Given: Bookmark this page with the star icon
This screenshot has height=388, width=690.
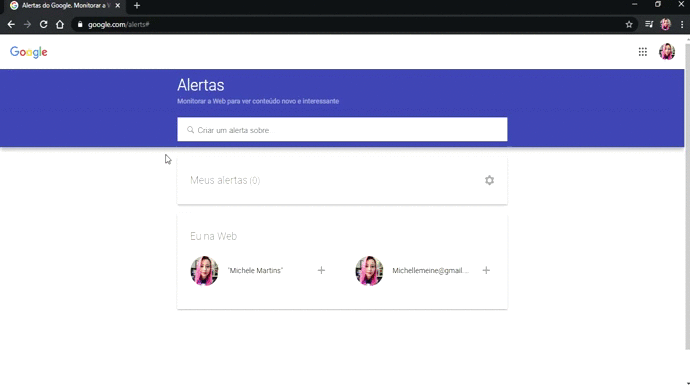Looking at the screenshot, I should coord(629,25).
